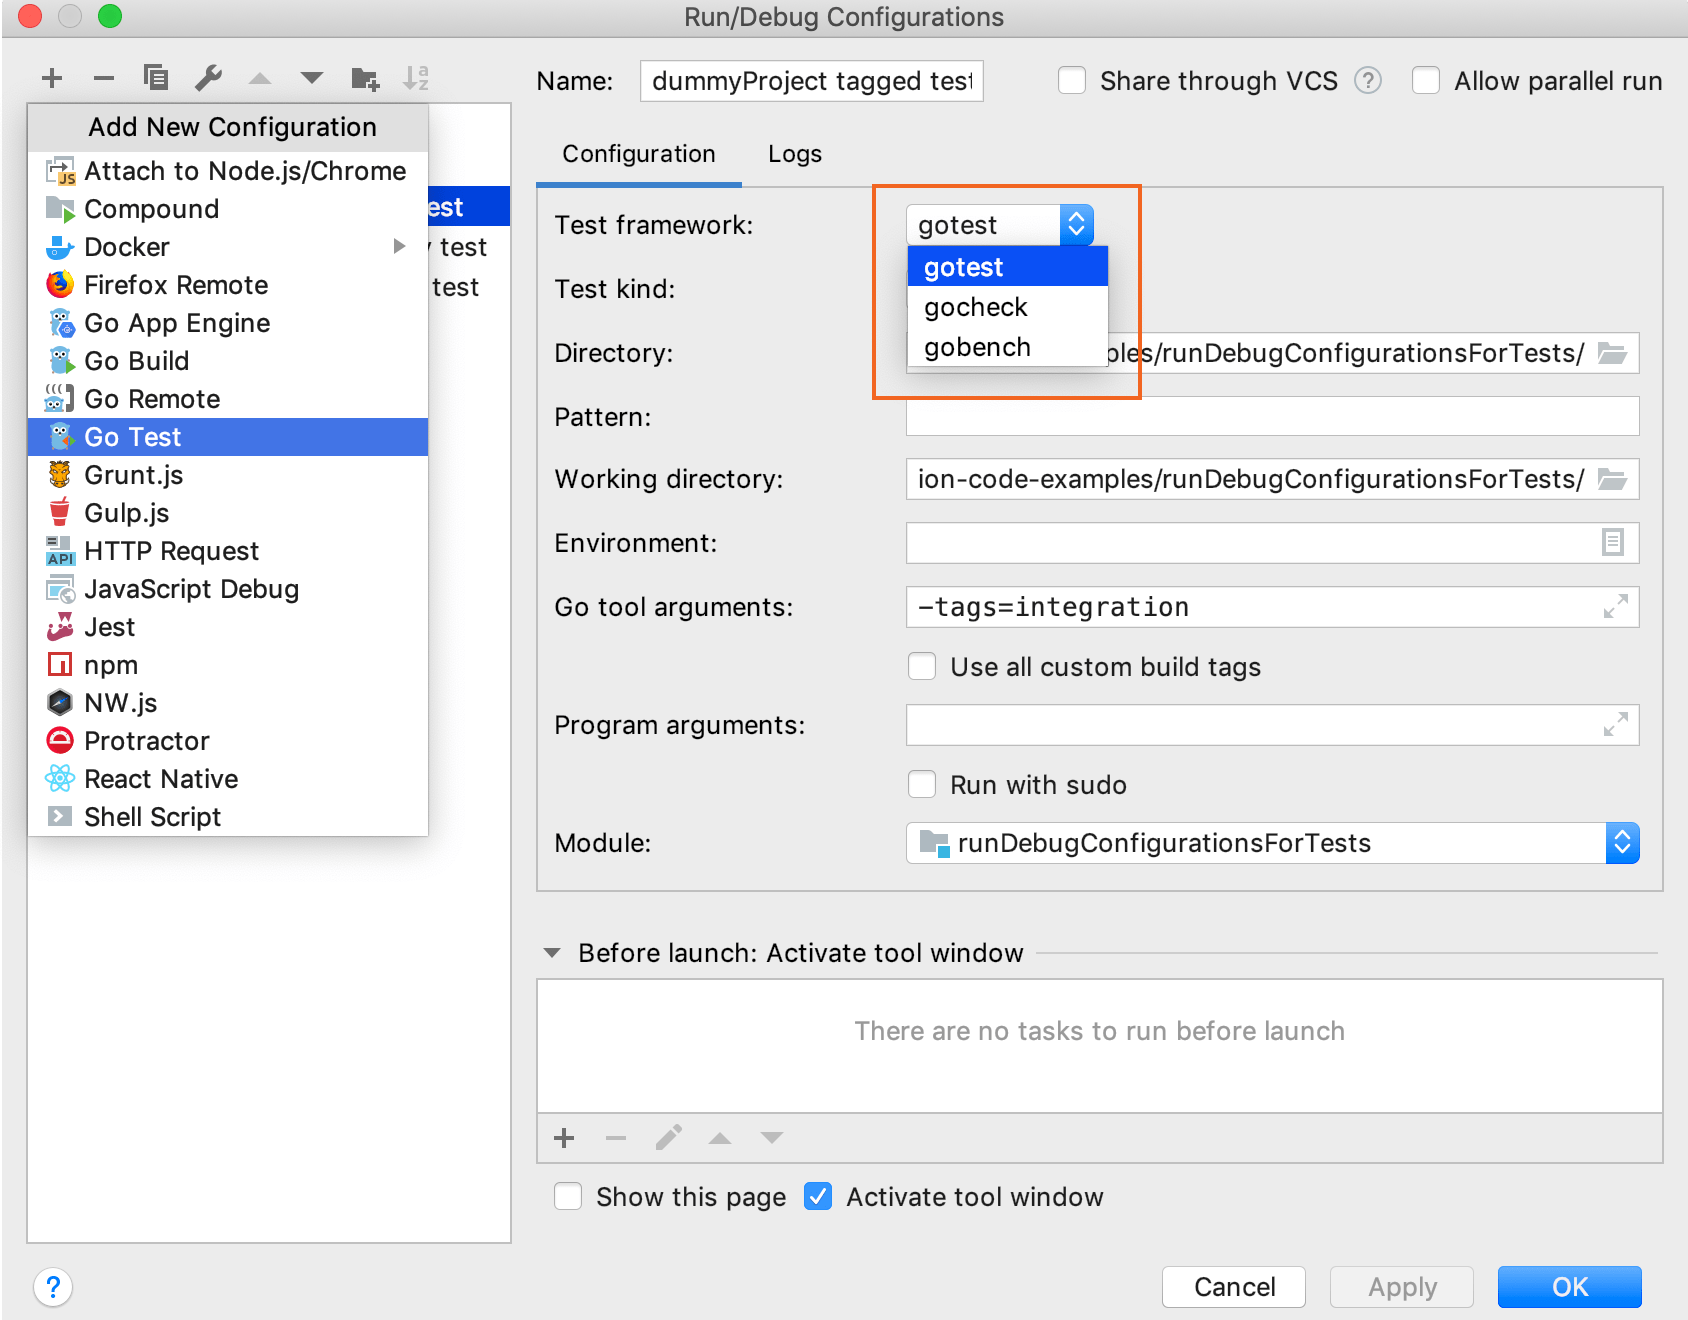The width and height of the screenshot is (1688, 1320).
Task: Open the Module dropdown selector
Action: point(1272,843)
